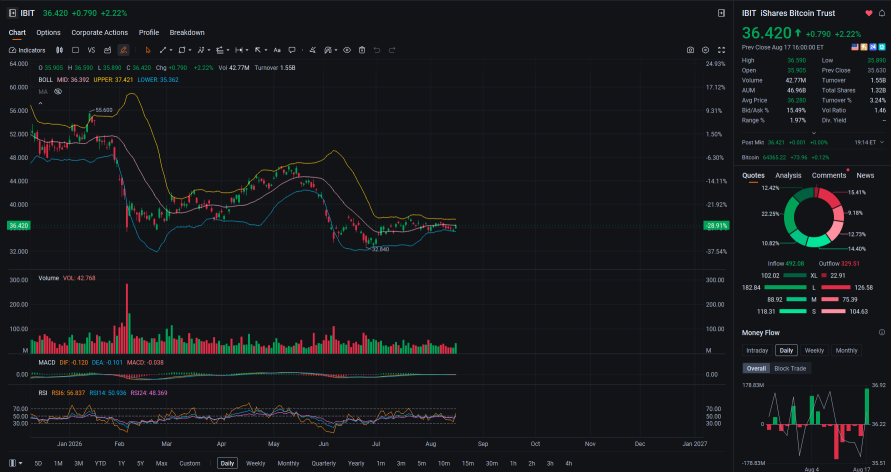Select the 15m candle interval

(468, 463)
